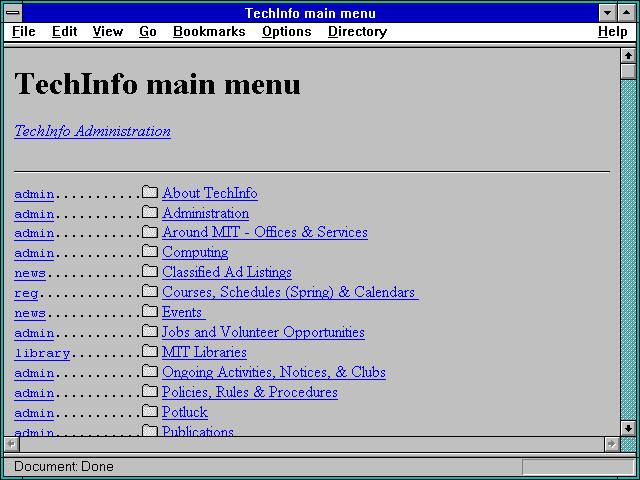Open the Events link
The height and width of the screenshot is (480, 640).
(184, 313)
